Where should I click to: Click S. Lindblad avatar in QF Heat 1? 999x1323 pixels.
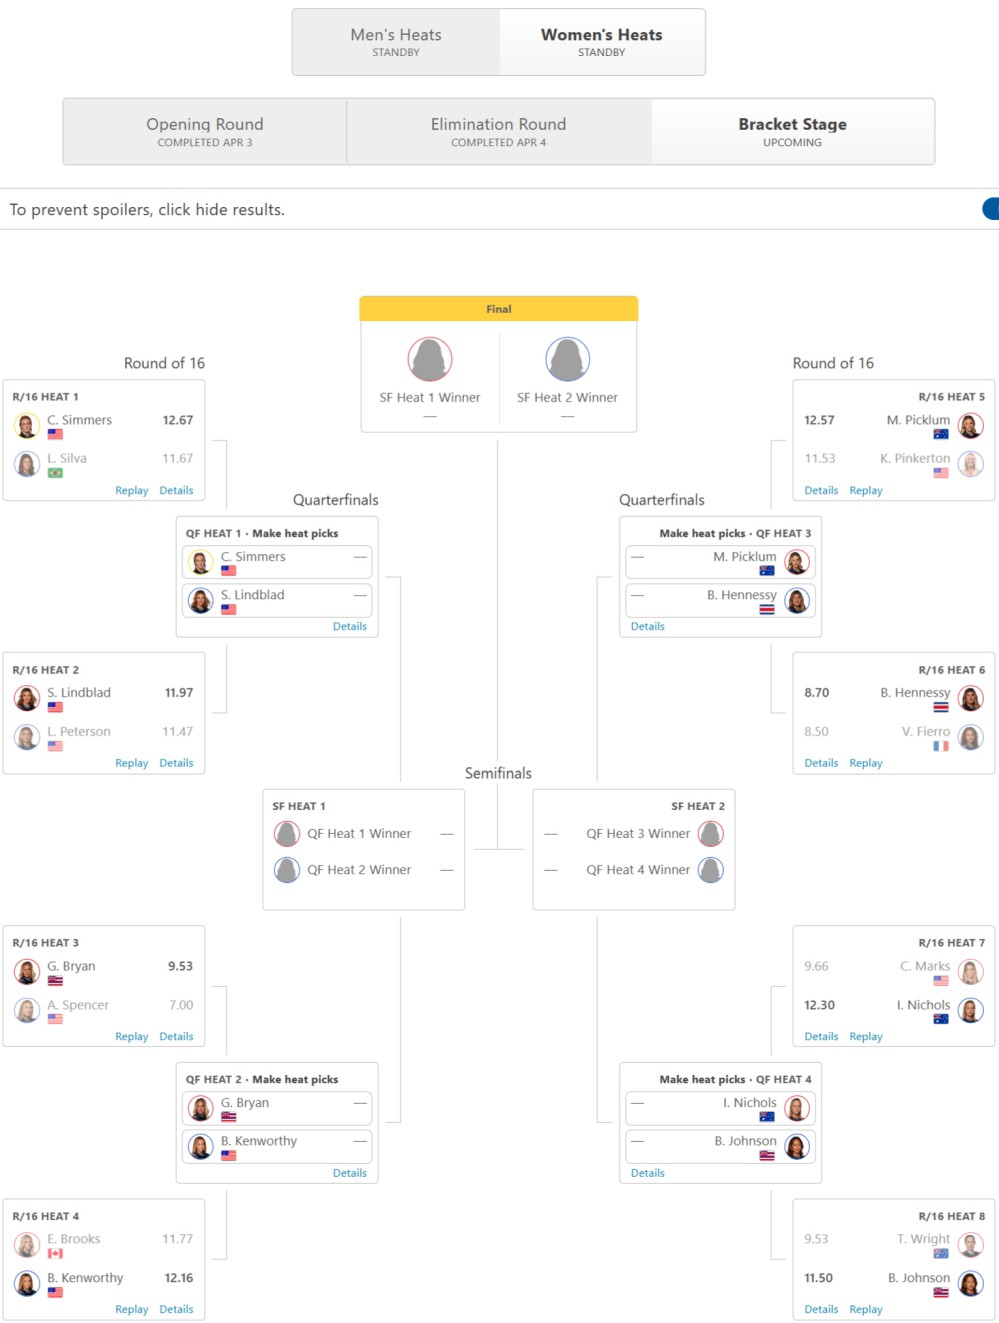click(201, 600)
